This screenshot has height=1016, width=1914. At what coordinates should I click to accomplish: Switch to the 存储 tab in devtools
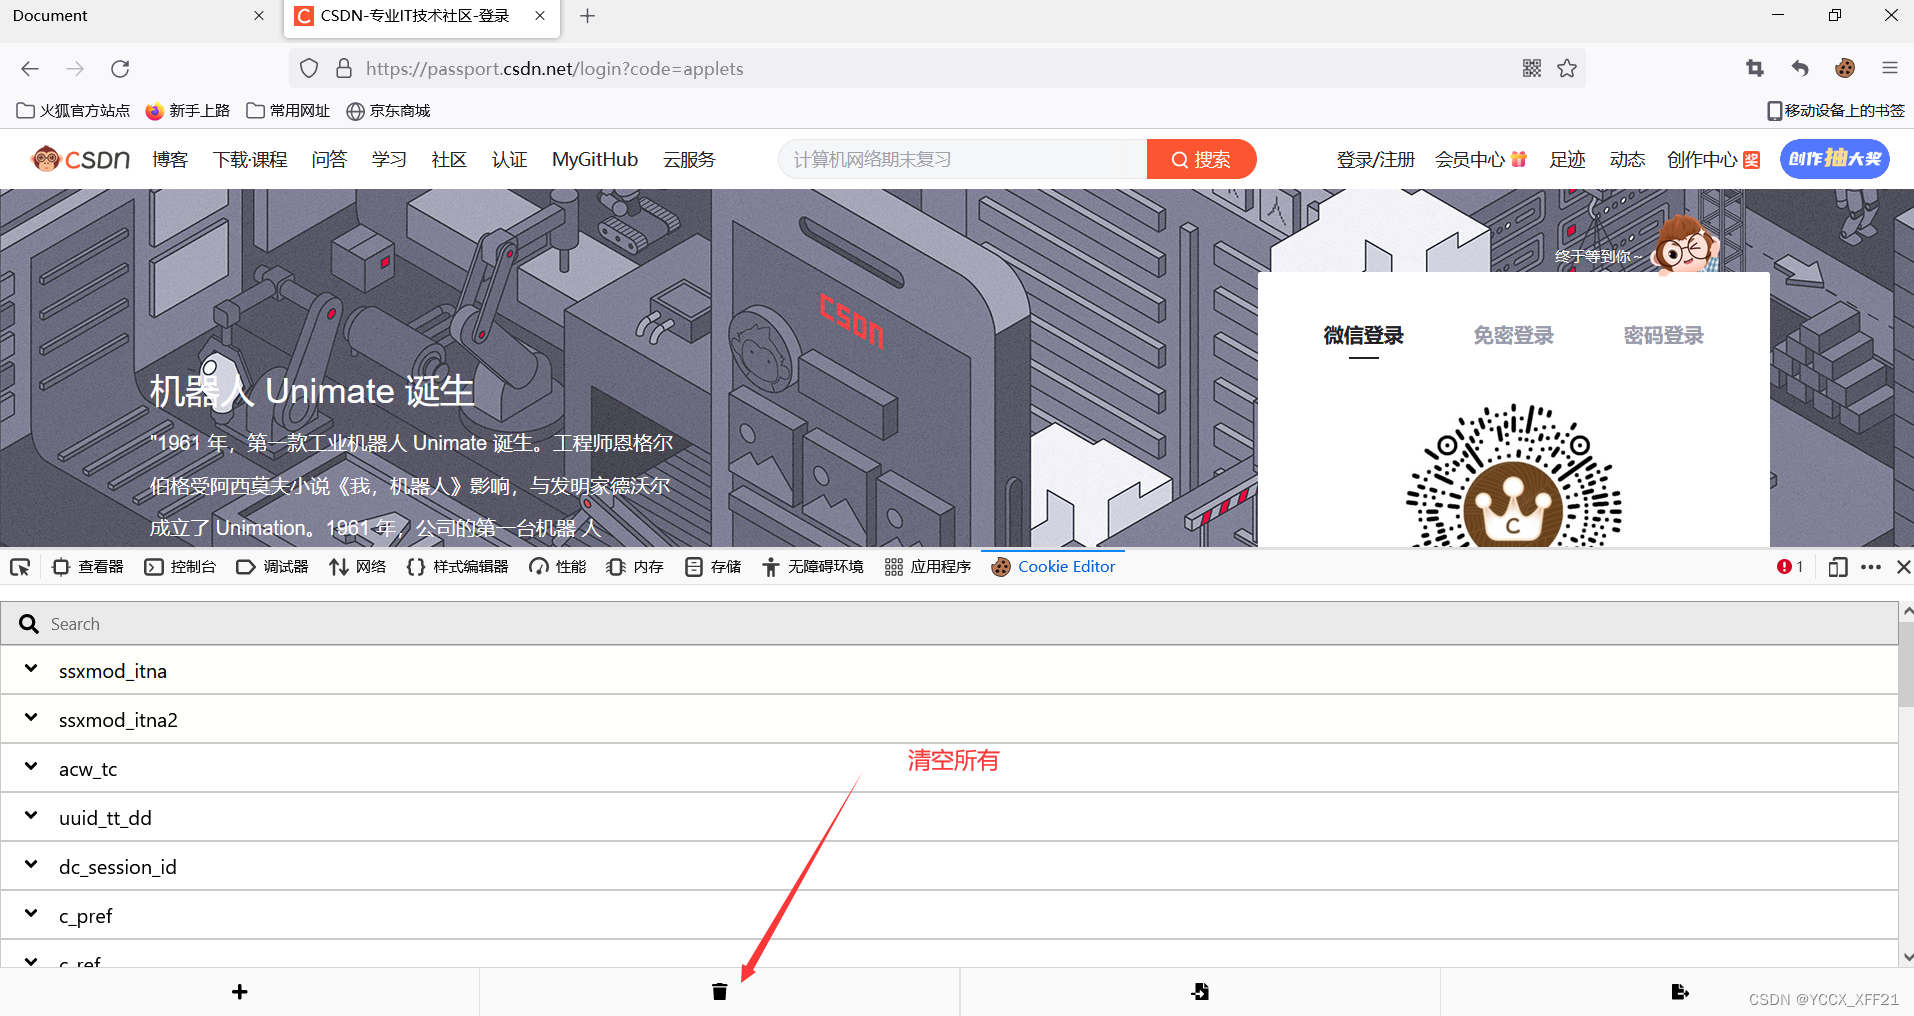pos(712,566)
